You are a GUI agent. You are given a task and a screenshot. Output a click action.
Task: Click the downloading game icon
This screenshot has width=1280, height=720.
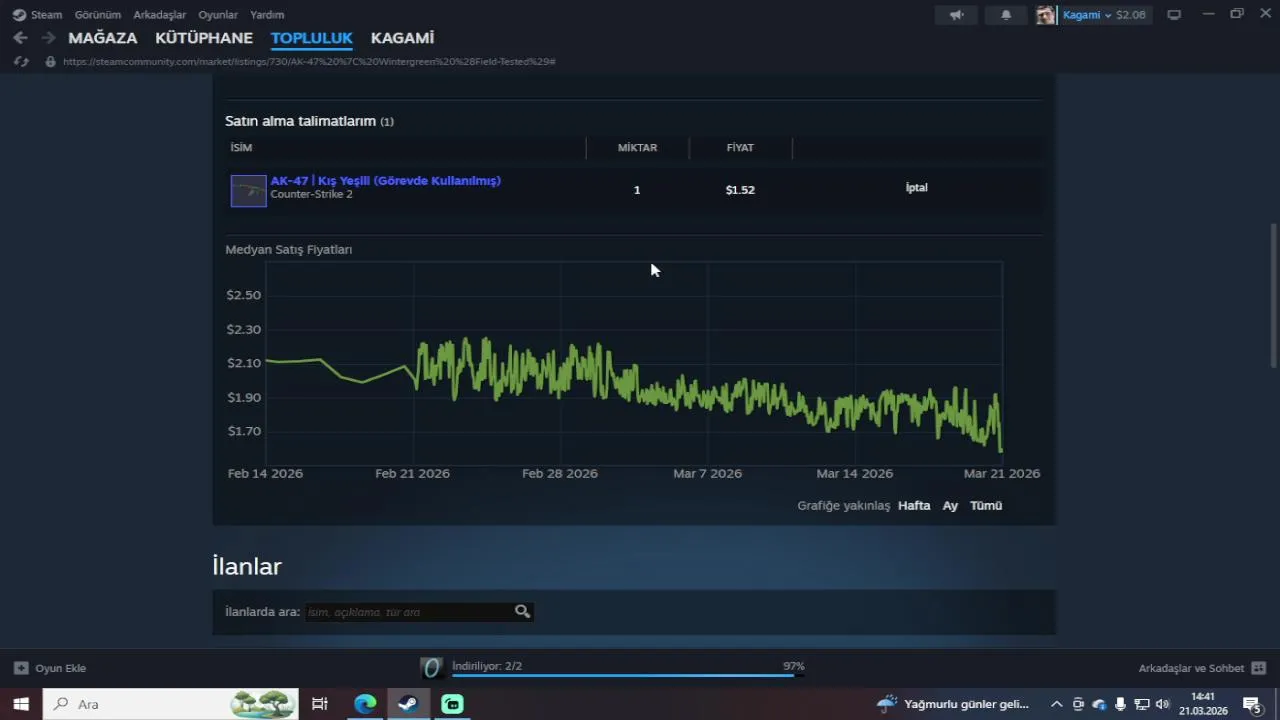click(431, 668)
